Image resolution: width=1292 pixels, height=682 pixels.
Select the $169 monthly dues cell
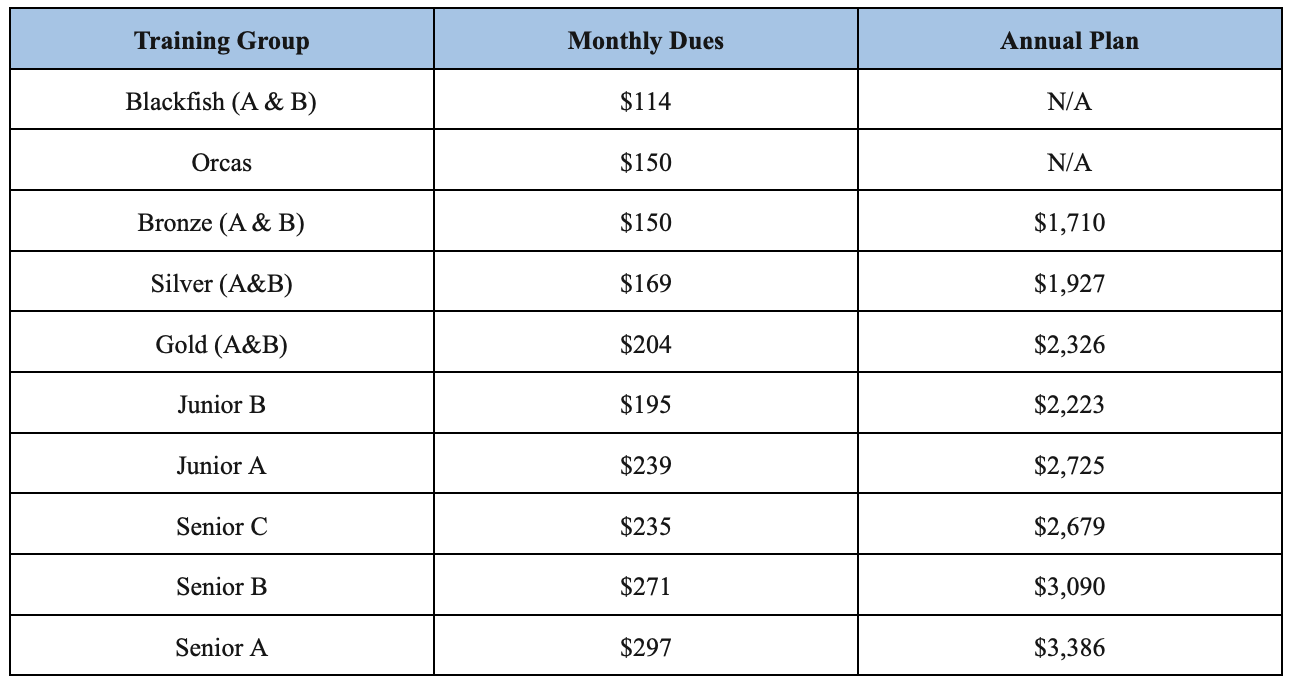645,284
